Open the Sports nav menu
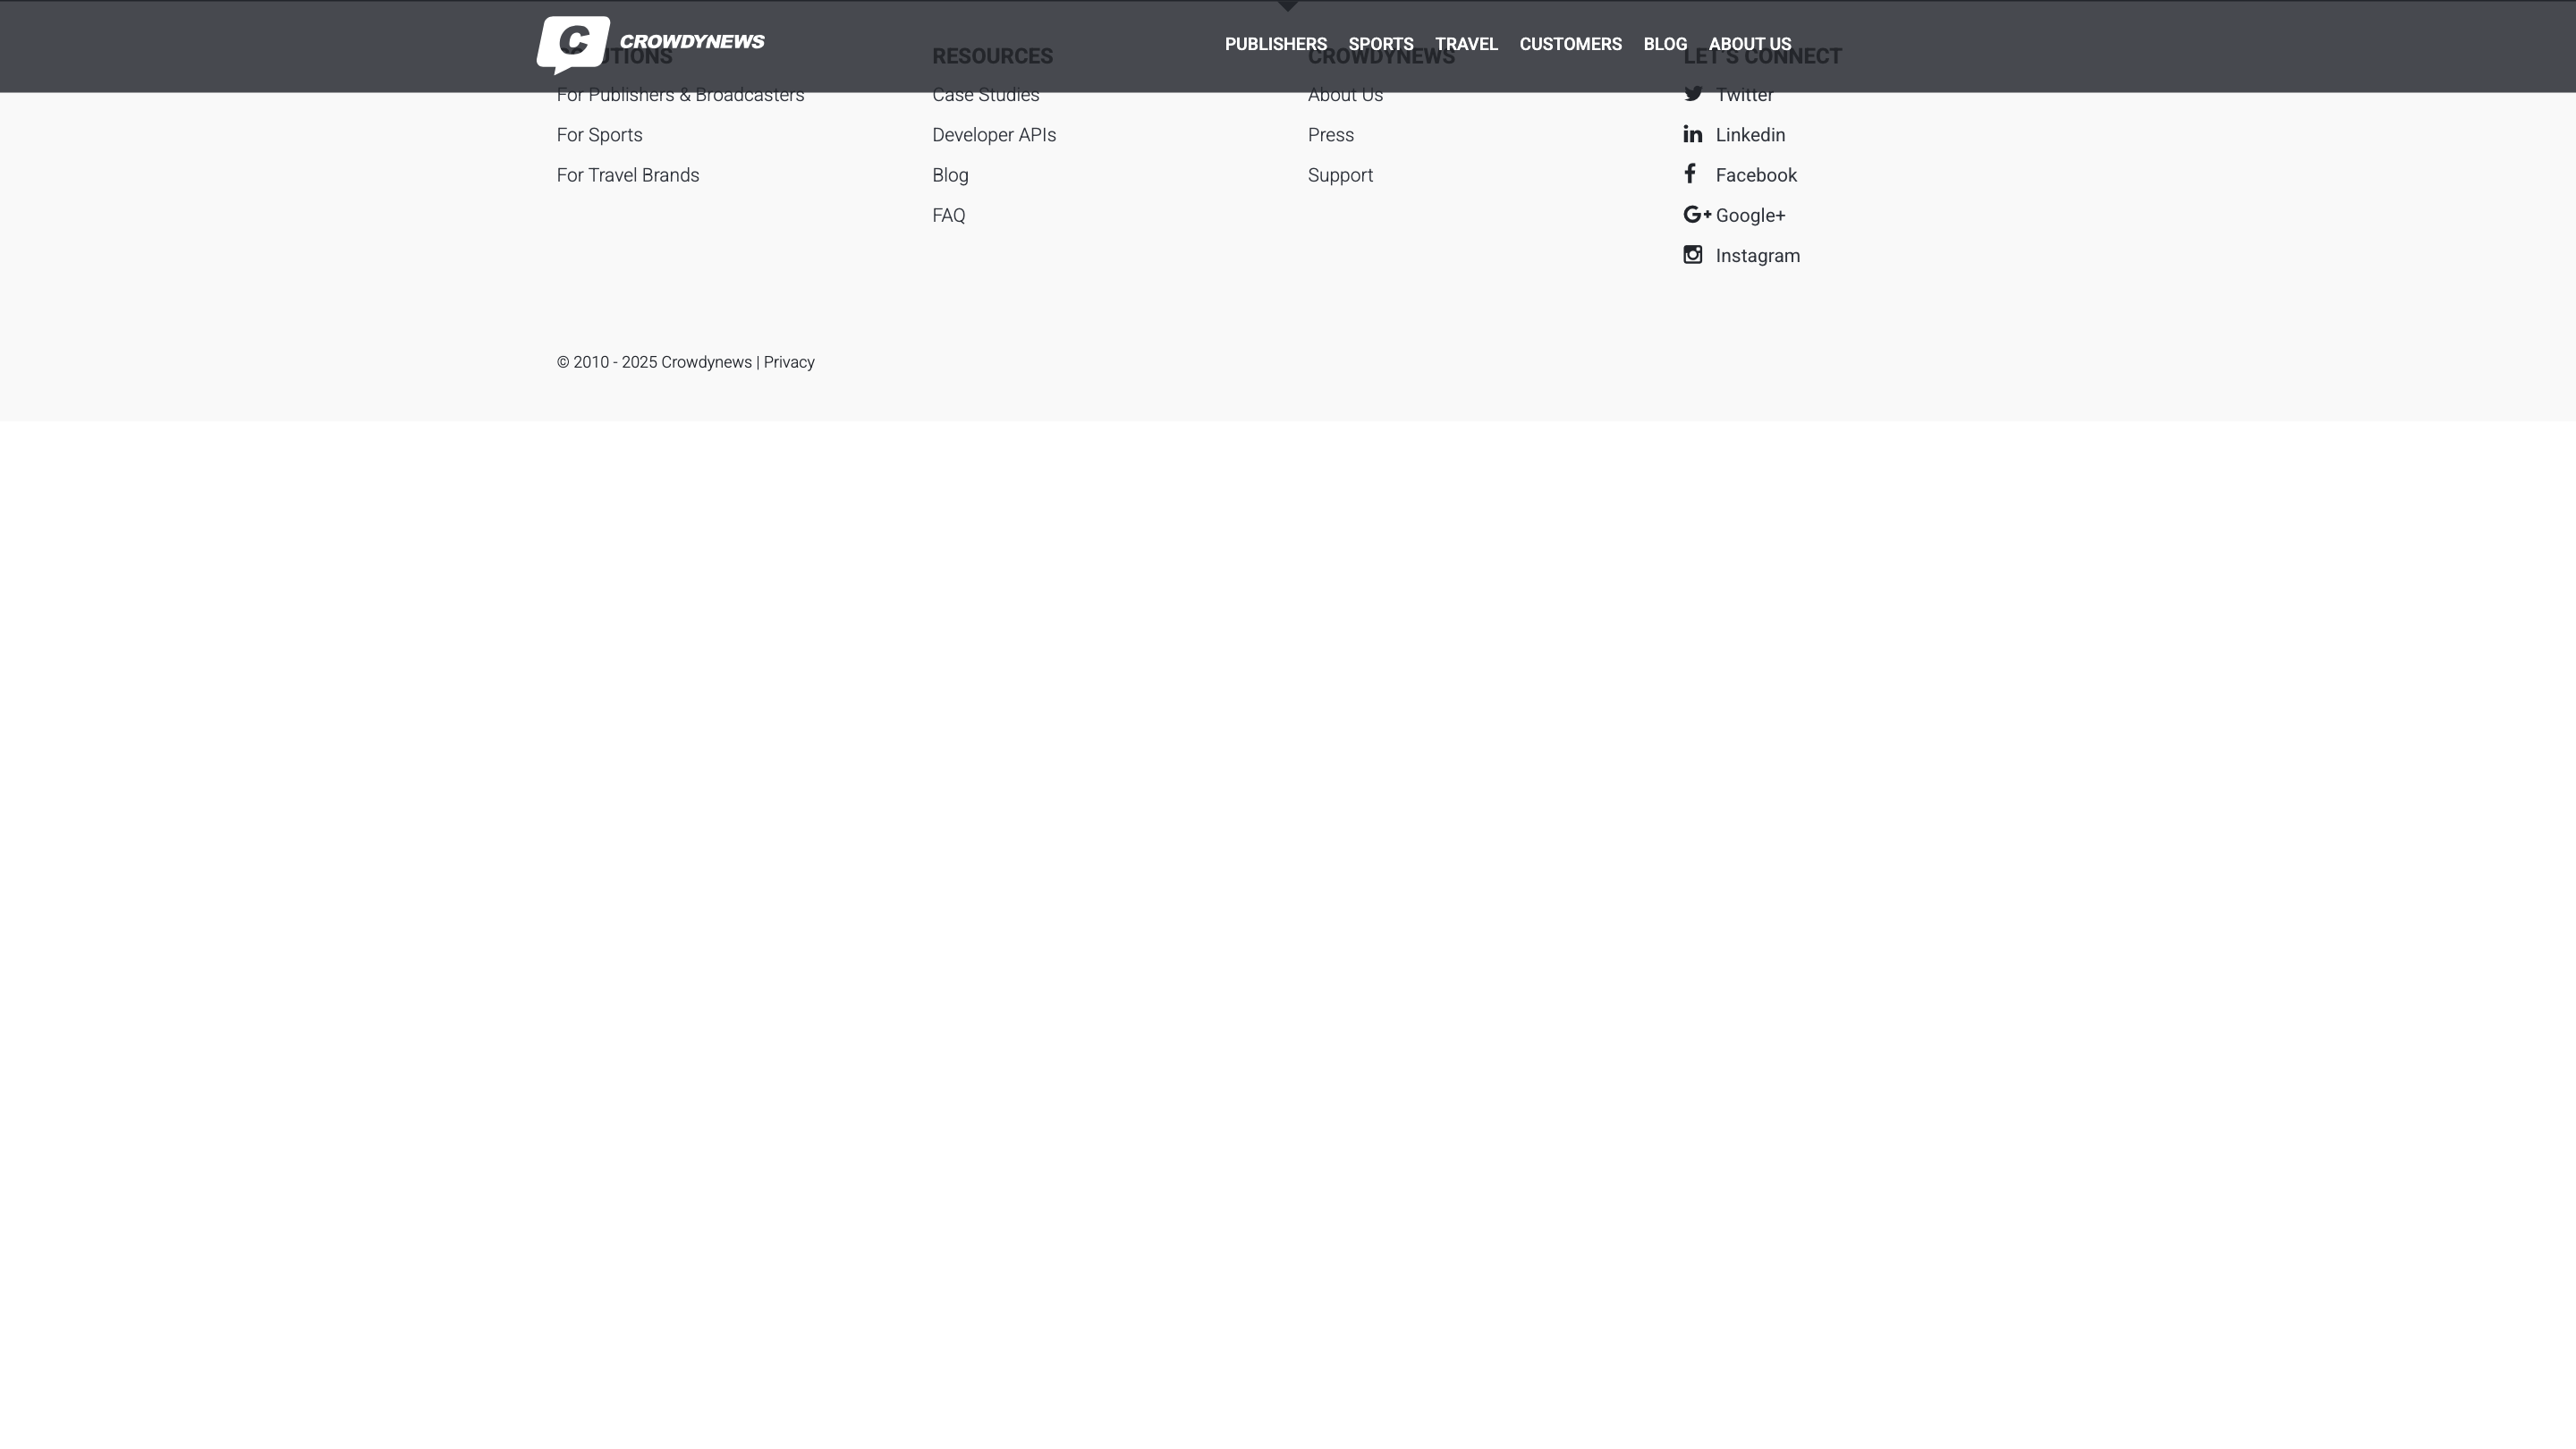2576x1449 pixels. pos(1380,44)
